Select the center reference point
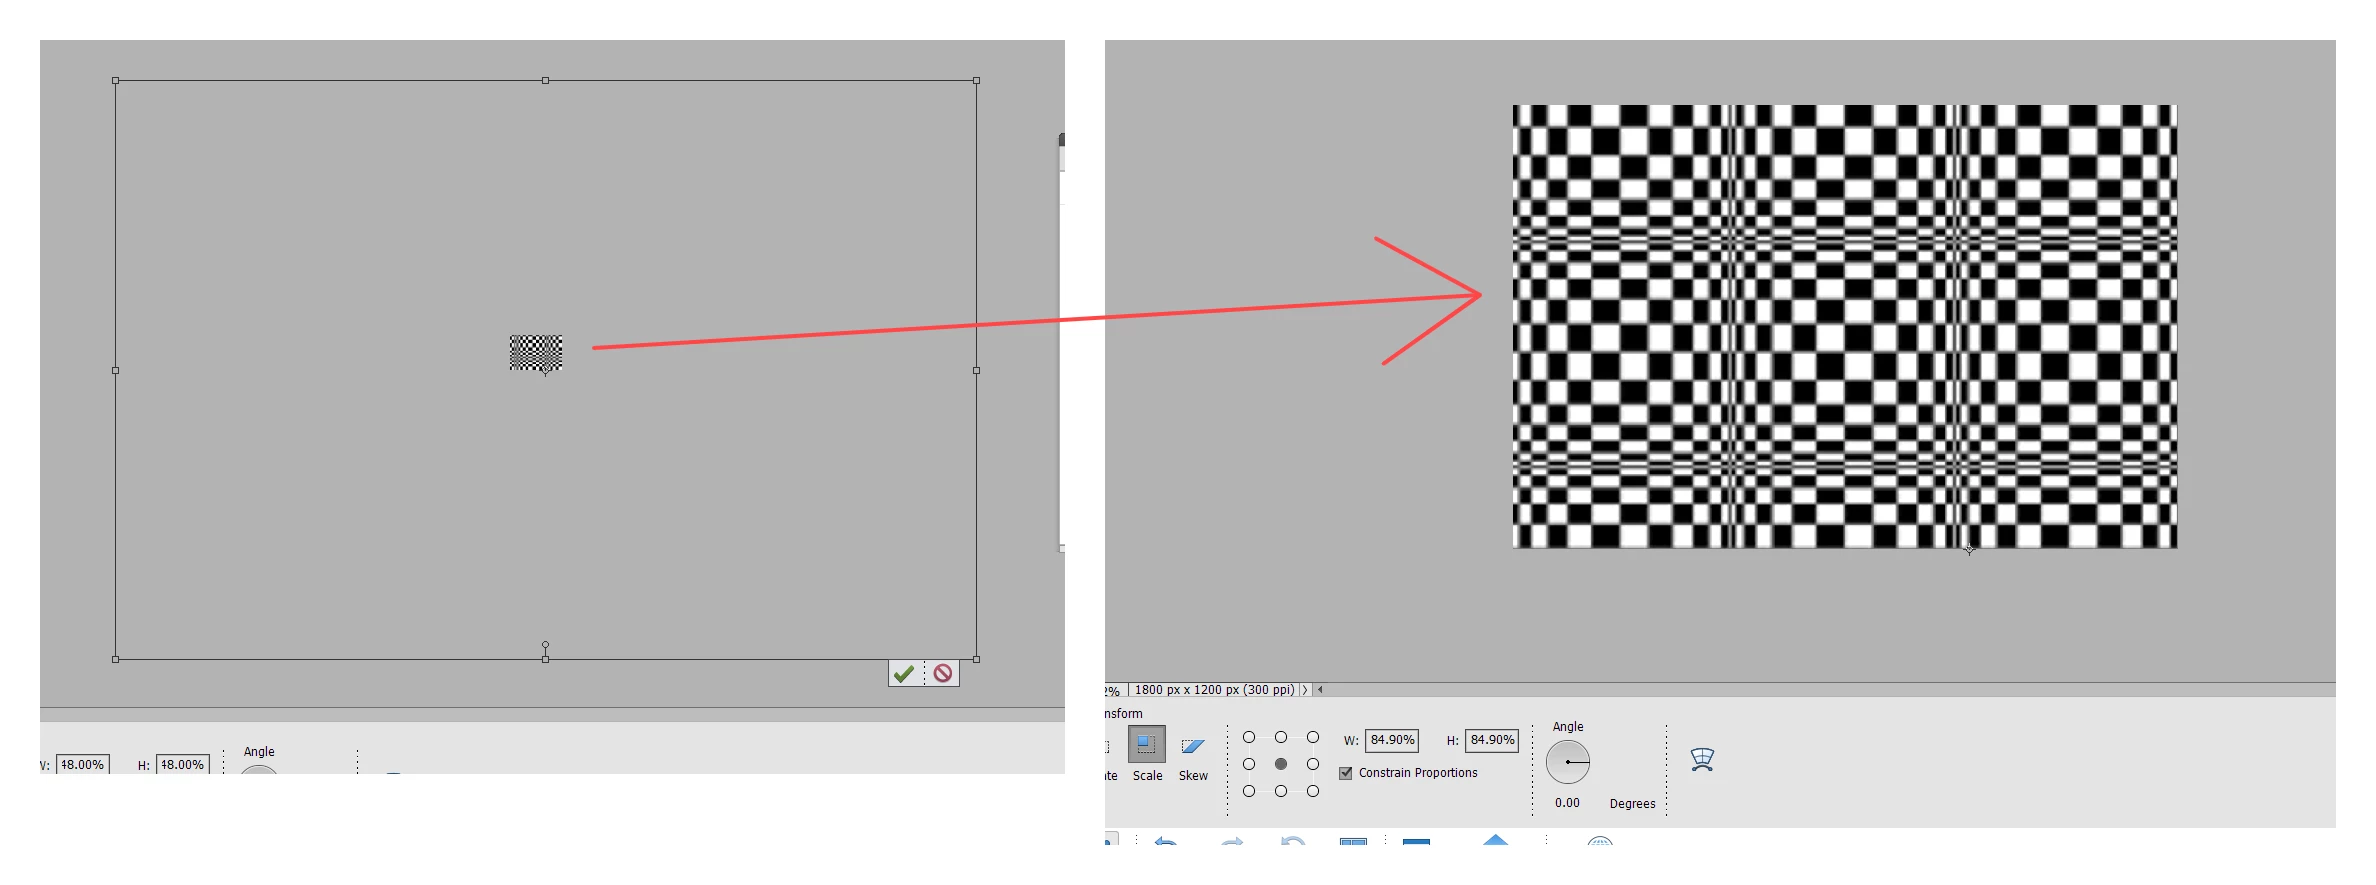Viewport: 2376px width, 885px height. coord(1281,764)
